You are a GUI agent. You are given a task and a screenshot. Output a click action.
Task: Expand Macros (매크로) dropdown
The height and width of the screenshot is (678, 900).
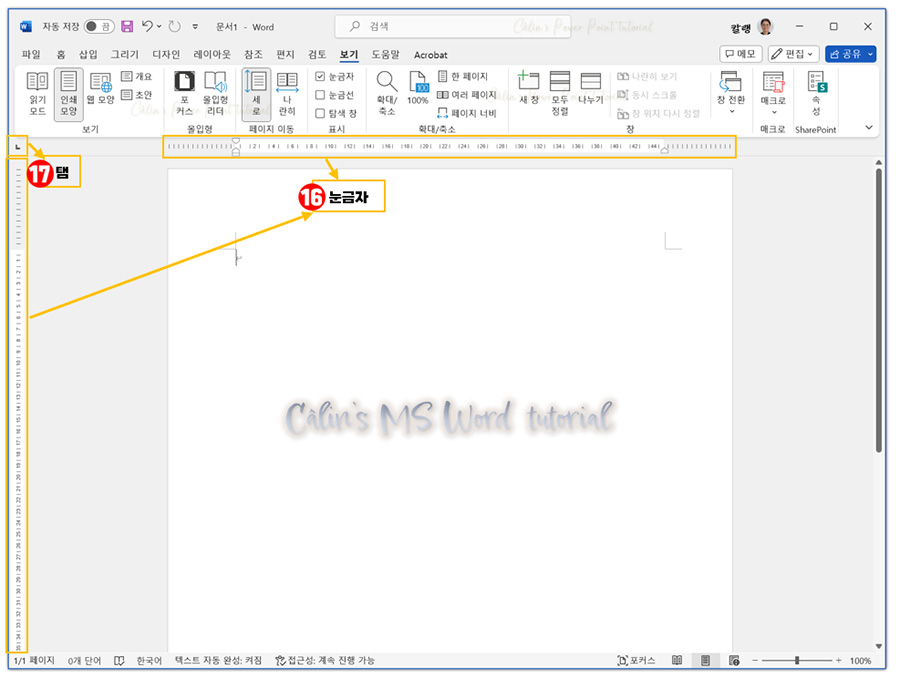[x=774, y=113]
